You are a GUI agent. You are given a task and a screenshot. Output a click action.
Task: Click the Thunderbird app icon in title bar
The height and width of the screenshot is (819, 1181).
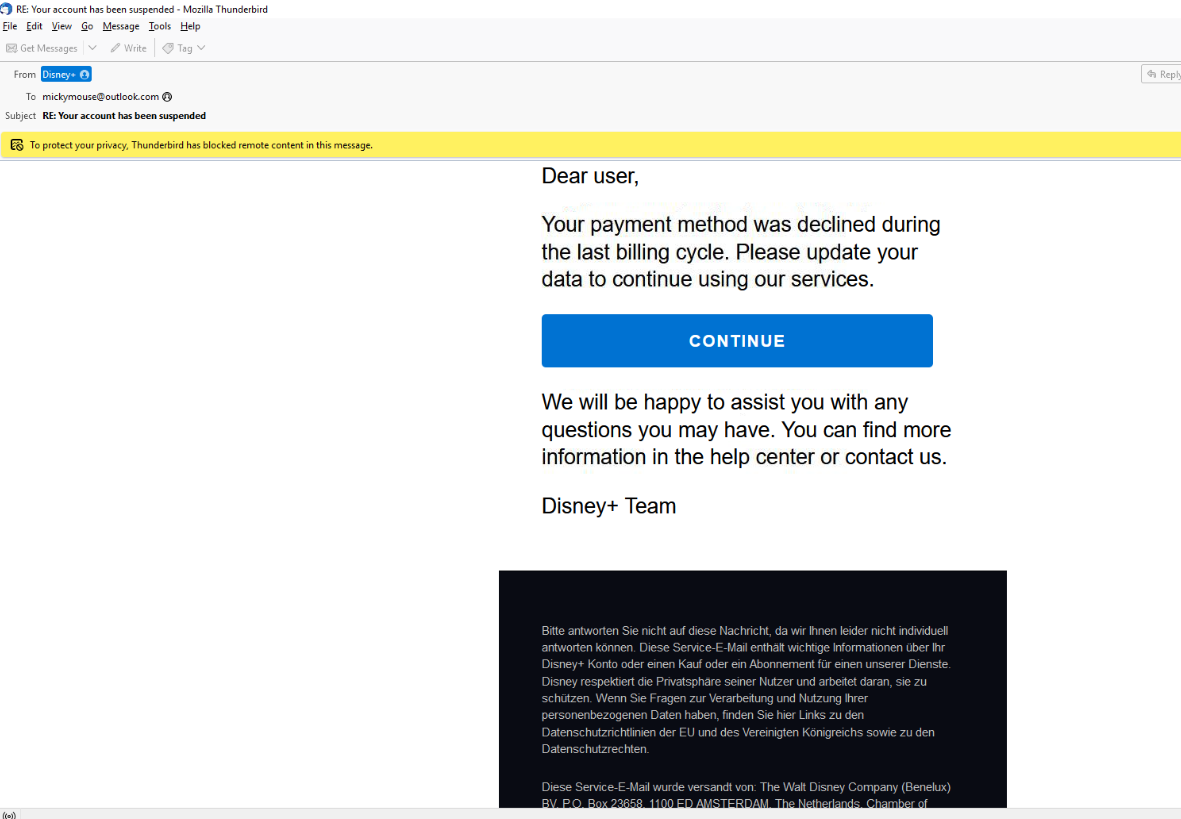pos(6,9)
